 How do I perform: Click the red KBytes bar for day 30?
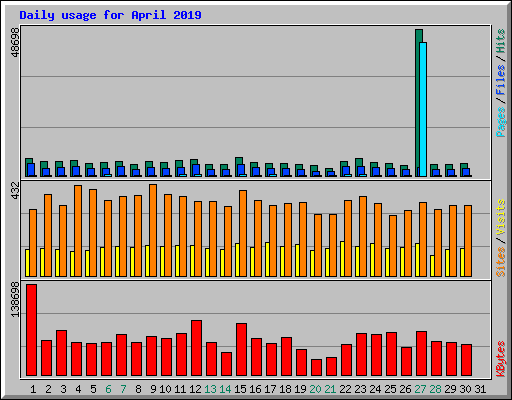[466, 360]
